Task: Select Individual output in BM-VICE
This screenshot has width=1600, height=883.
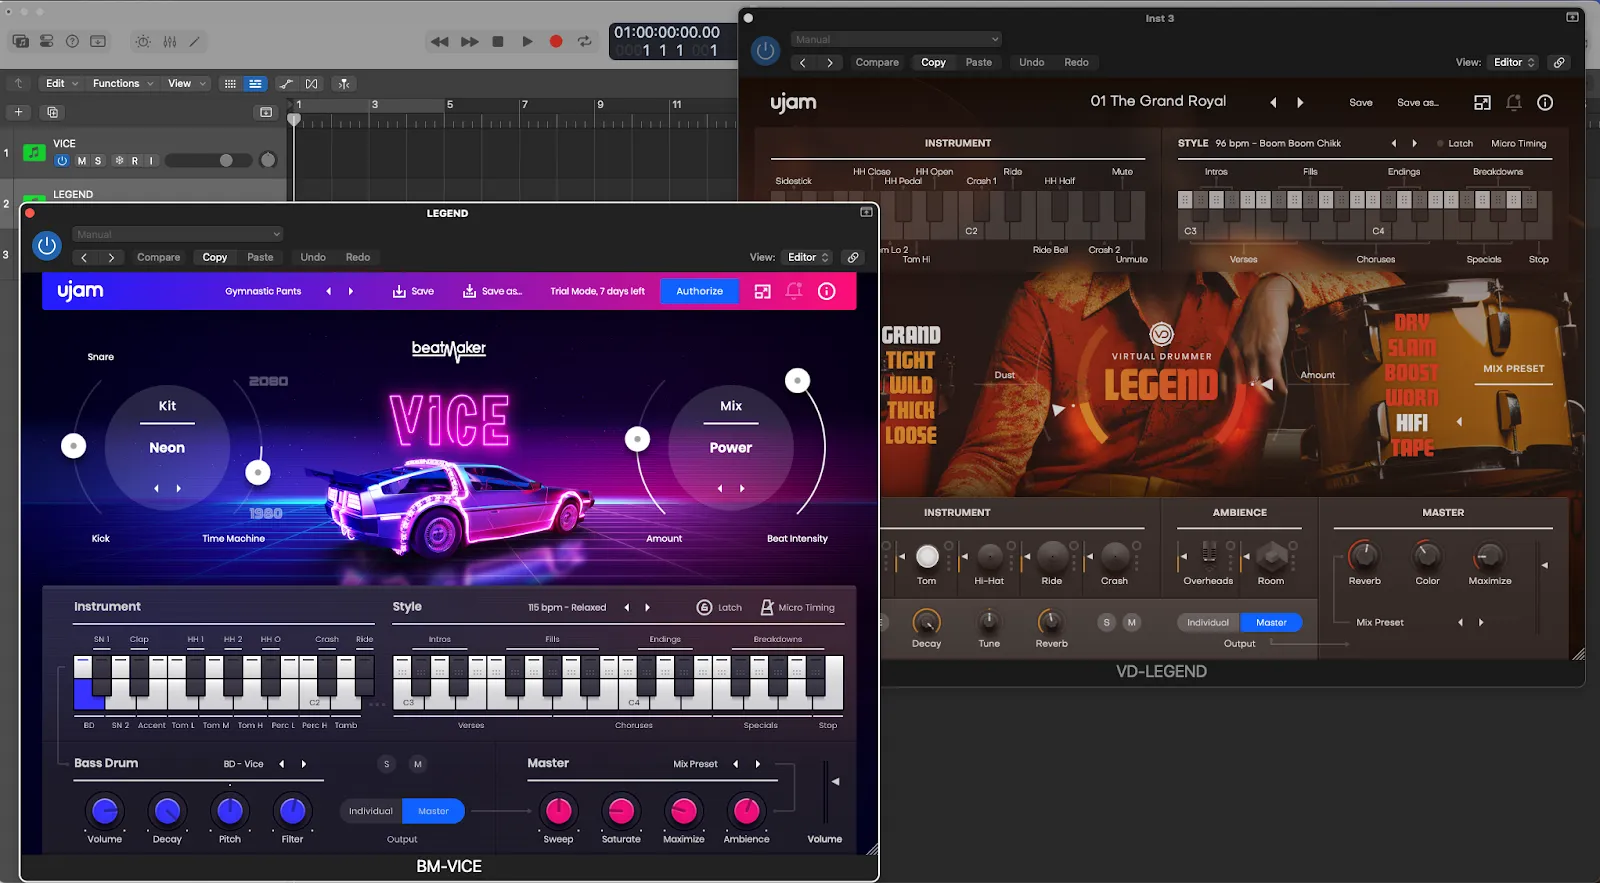Action: pos(371,811)
